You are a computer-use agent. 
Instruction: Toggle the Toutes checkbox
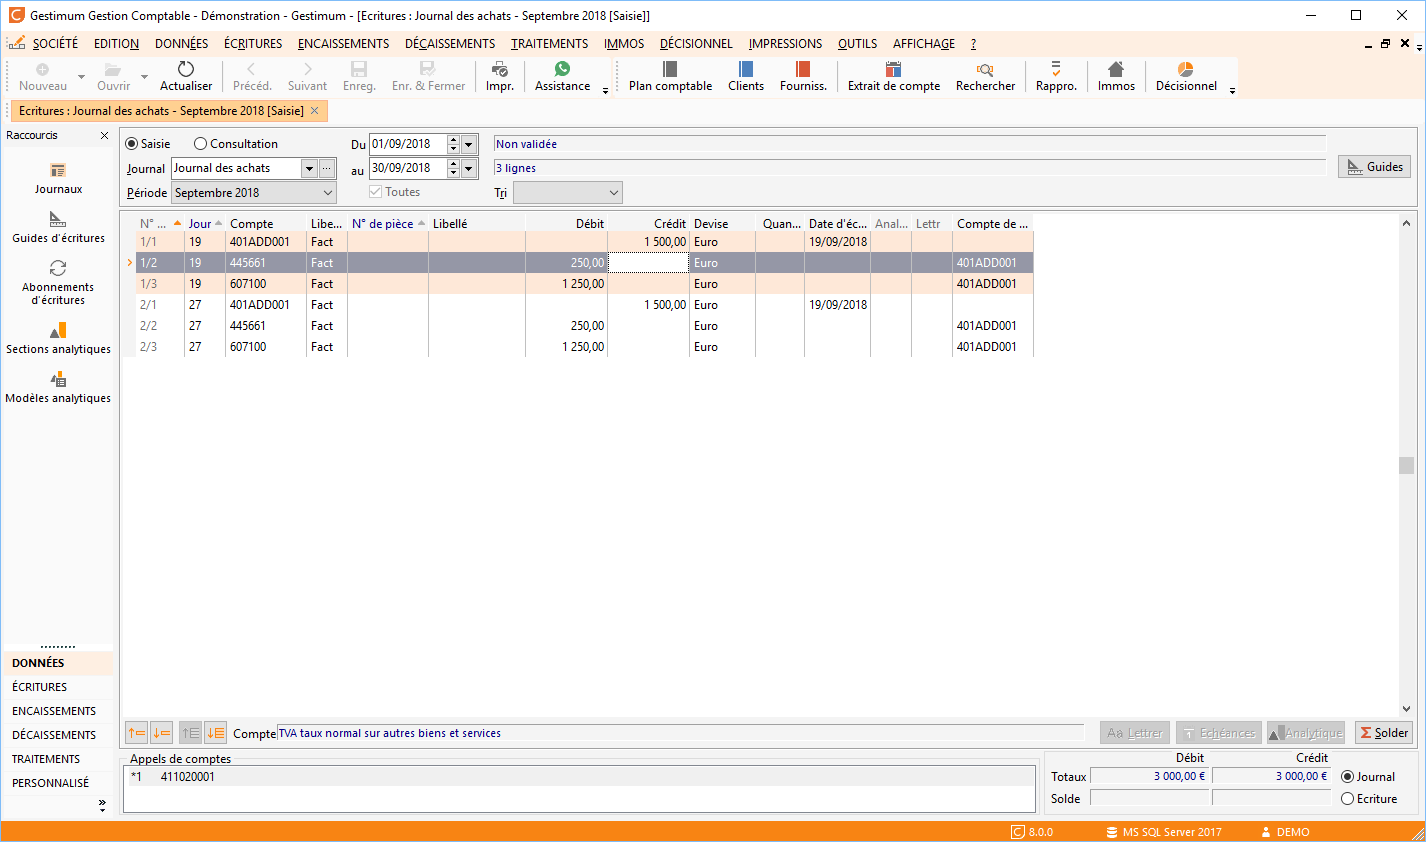click(376, 192)
